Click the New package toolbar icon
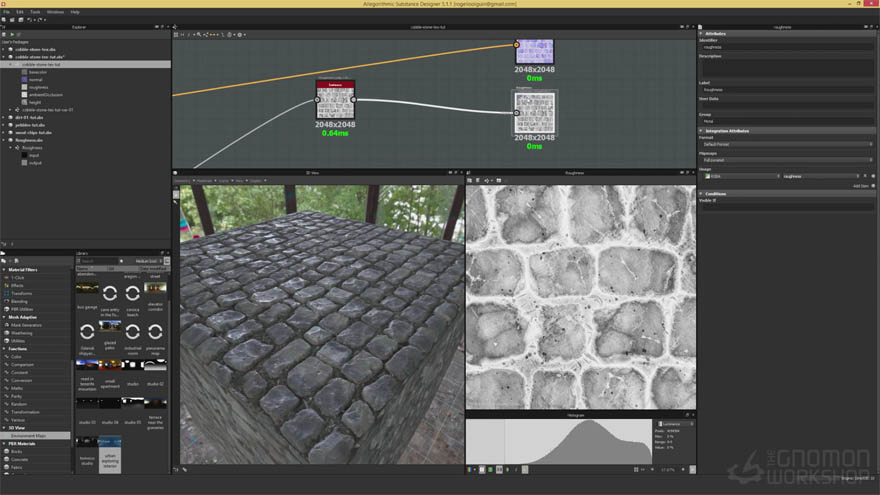The width and height of the screenshot is (880, 495). (x=4, y=20)
